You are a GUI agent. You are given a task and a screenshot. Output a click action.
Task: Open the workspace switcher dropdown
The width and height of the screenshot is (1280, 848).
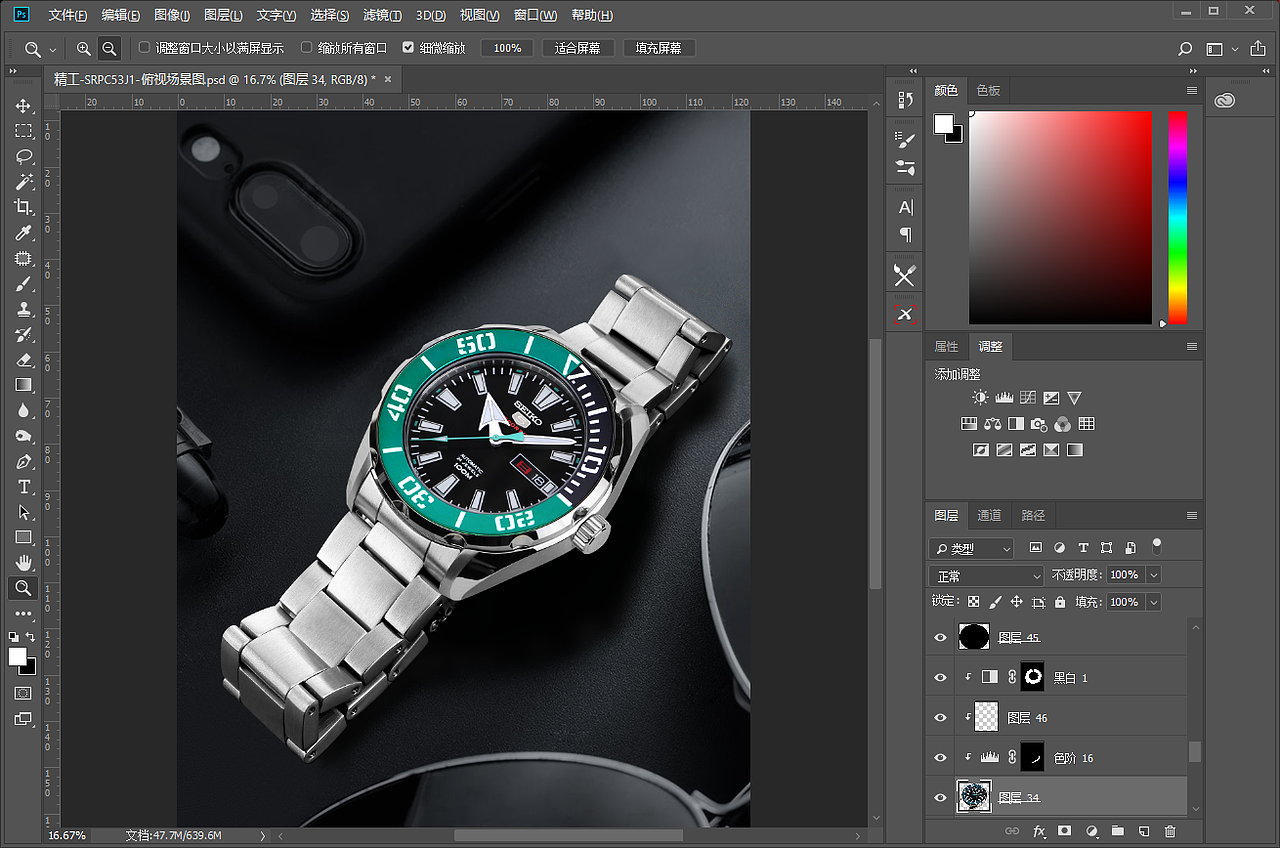coord(1222,48)
